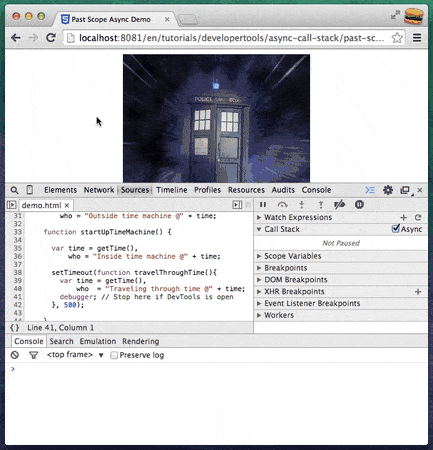Show the file navigator pane icon

point(11,205)
